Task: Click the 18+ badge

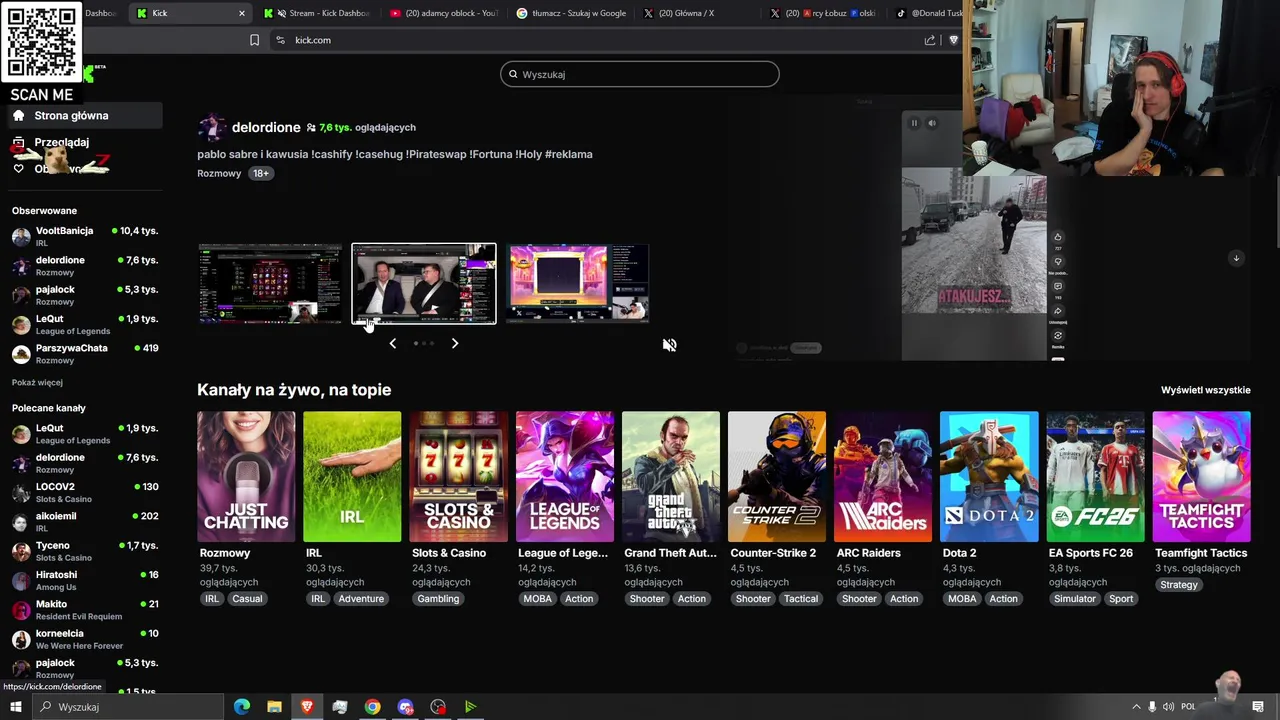Action: [x=260, y=173]
